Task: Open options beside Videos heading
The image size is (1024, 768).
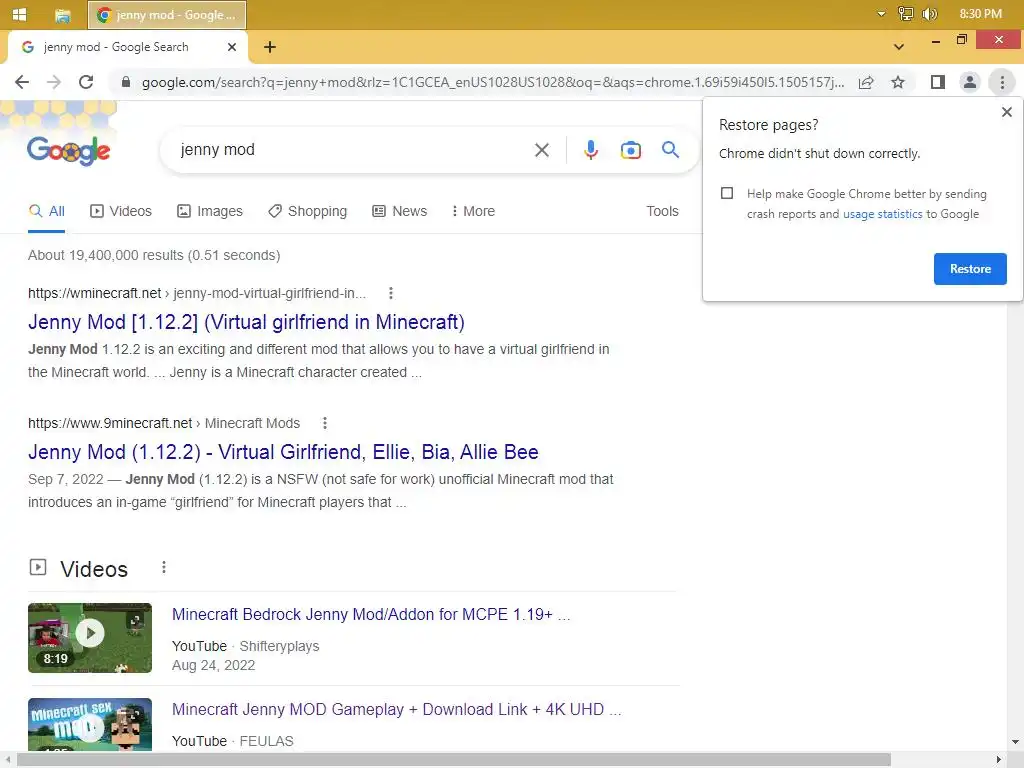Action: click(164, 568)
